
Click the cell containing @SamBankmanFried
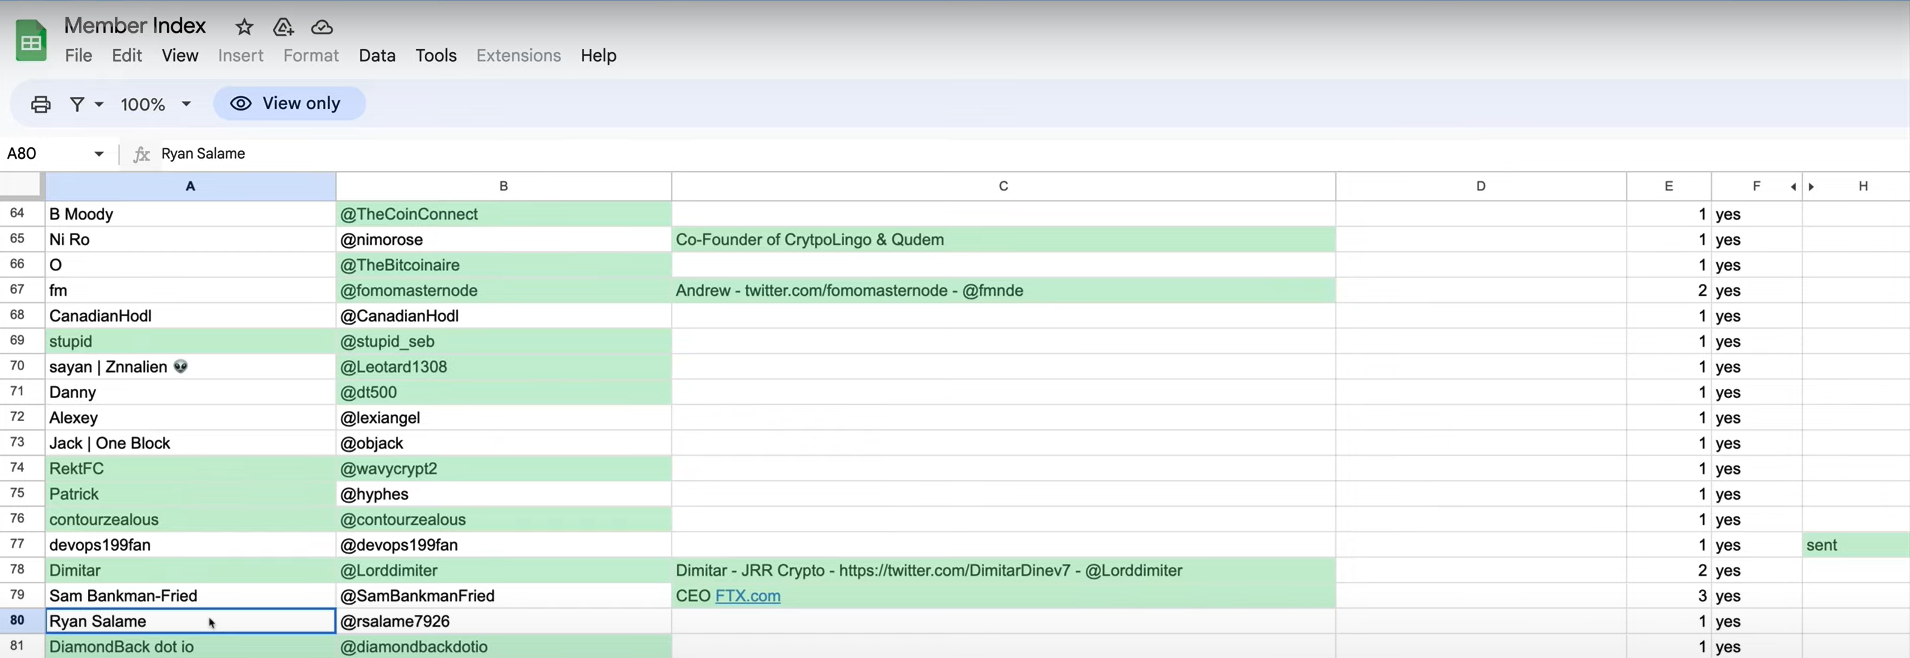point(502,596)
